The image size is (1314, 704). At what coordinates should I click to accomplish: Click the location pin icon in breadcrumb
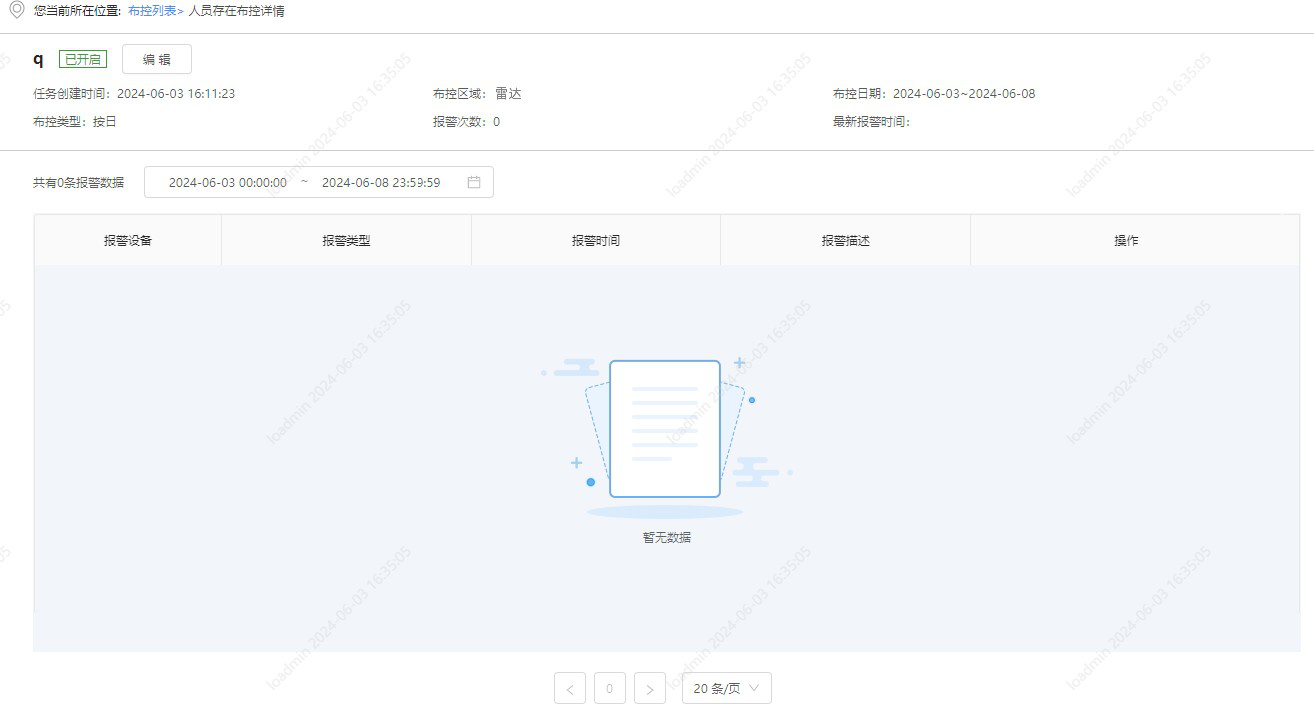(16, 11)
